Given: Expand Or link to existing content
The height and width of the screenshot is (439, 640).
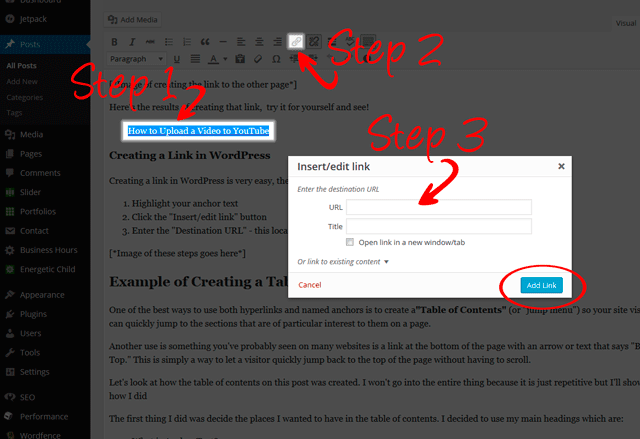Looking at the screenshot, I should click(x=343, y=262).
